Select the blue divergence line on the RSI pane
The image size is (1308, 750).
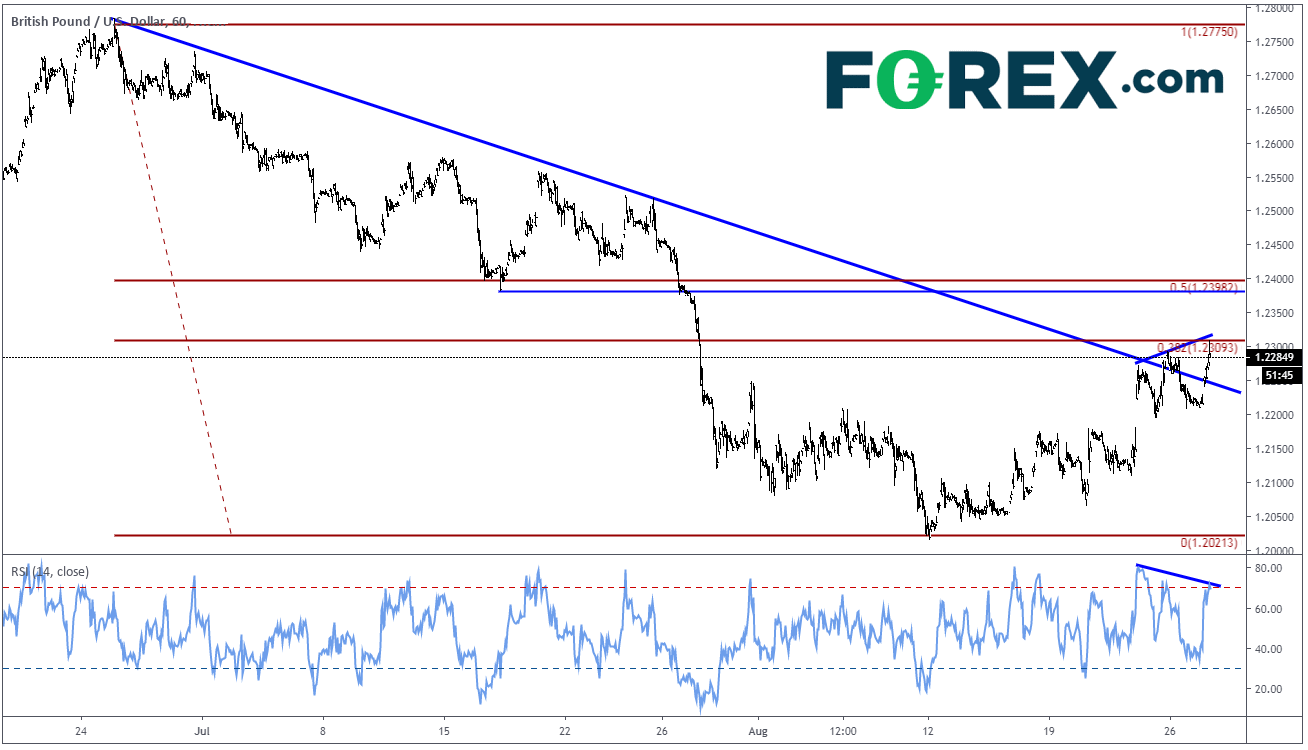click(x=1178, y=575)
